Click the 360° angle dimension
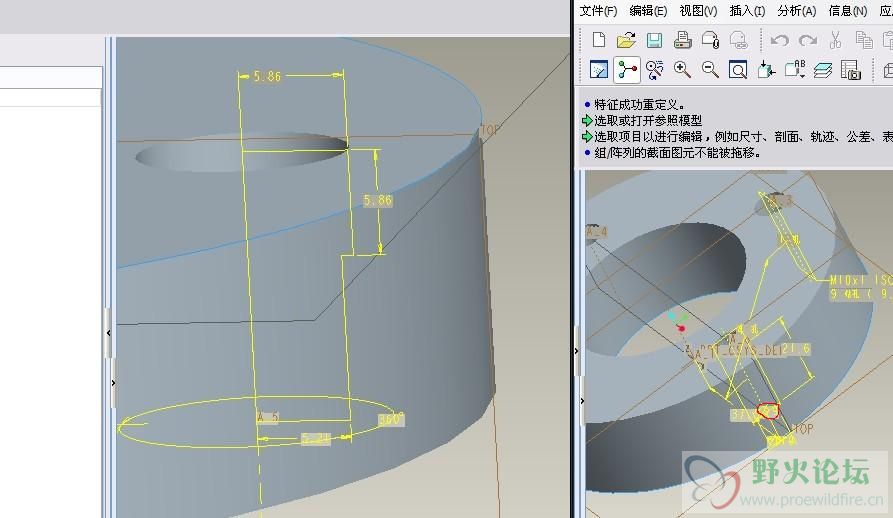 [391, 420]
